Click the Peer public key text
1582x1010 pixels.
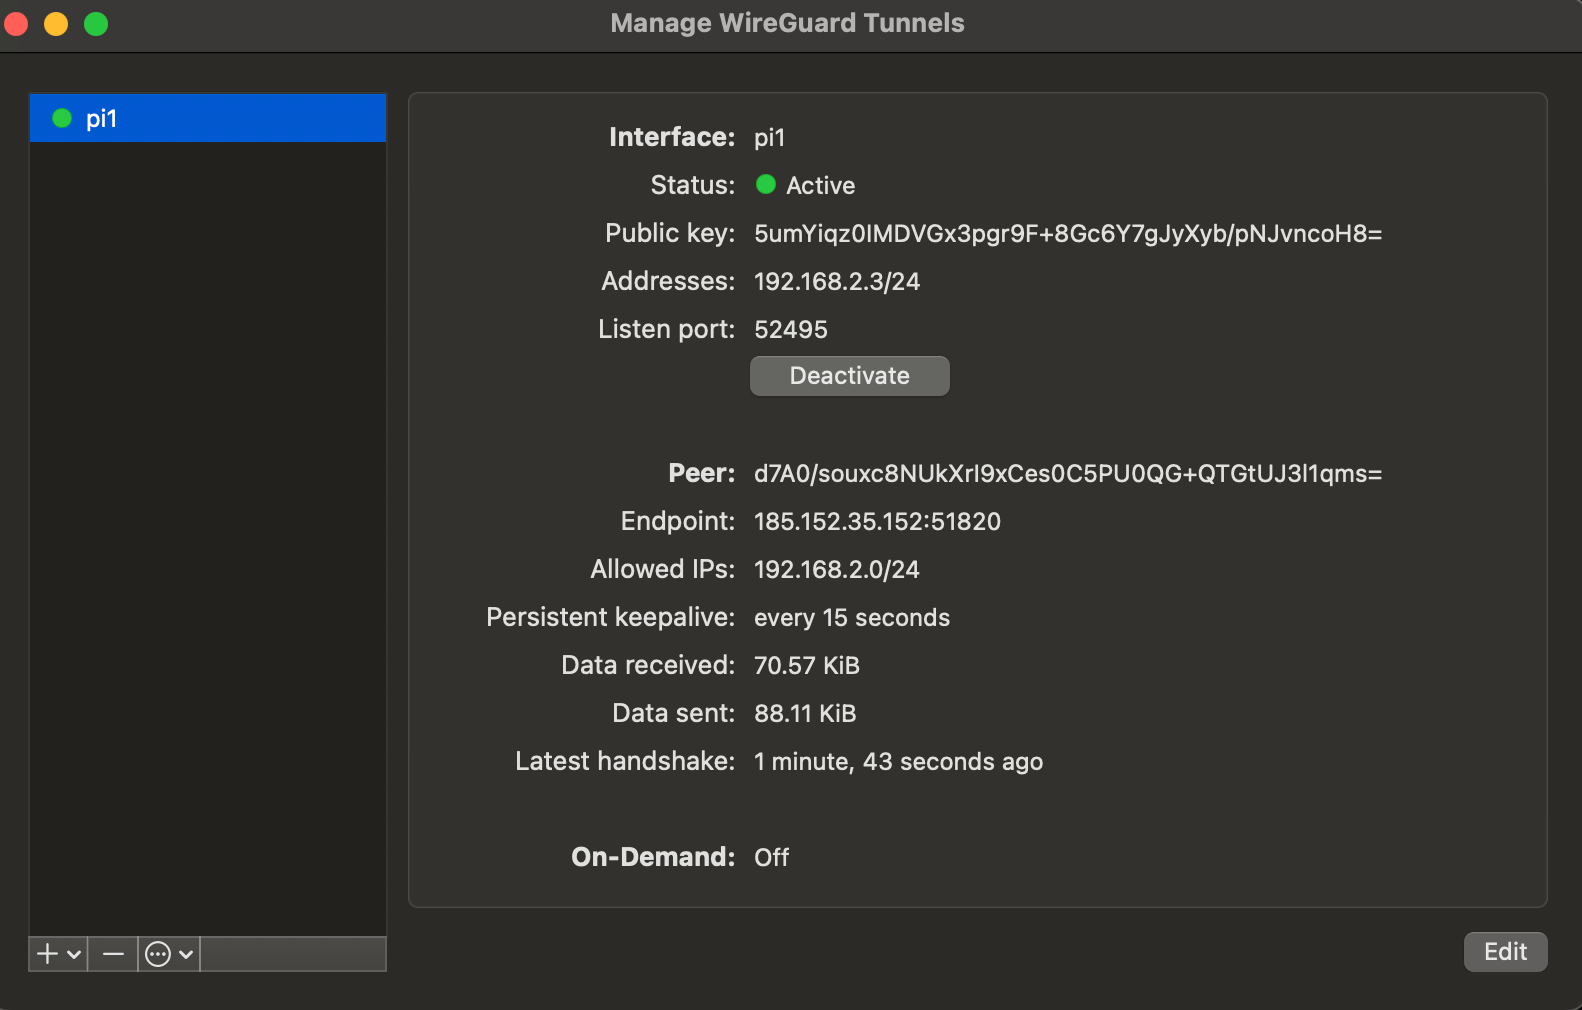1067,473
